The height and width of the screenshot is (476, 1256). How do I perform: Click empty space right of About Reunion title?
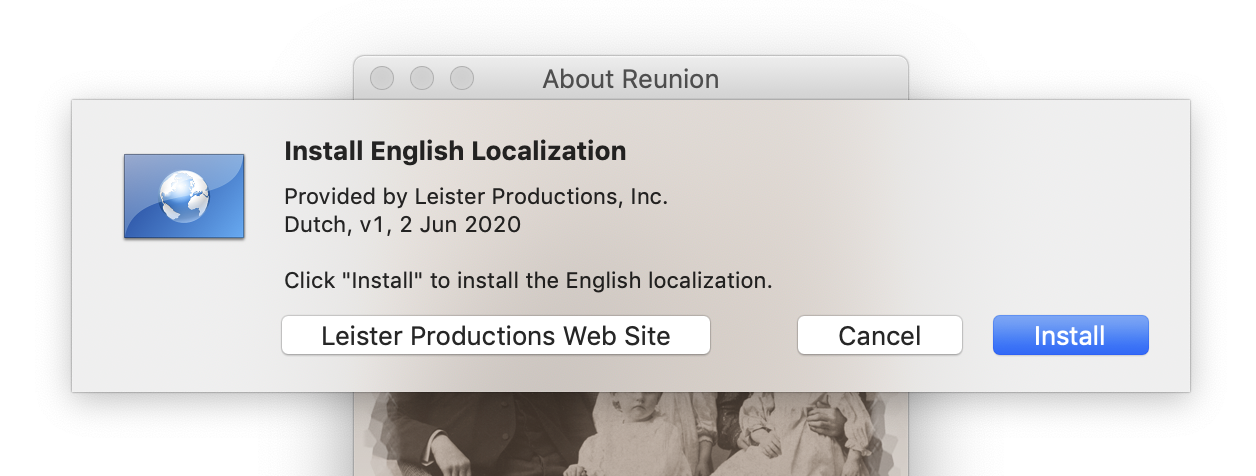810,78
